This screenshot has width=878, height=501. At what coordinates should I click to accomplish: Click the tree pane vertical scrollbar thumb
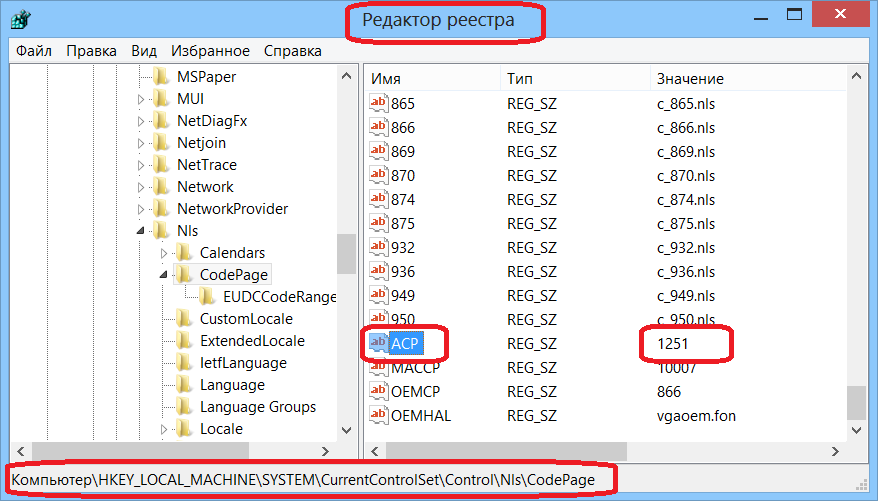click(x=346, y=254)
